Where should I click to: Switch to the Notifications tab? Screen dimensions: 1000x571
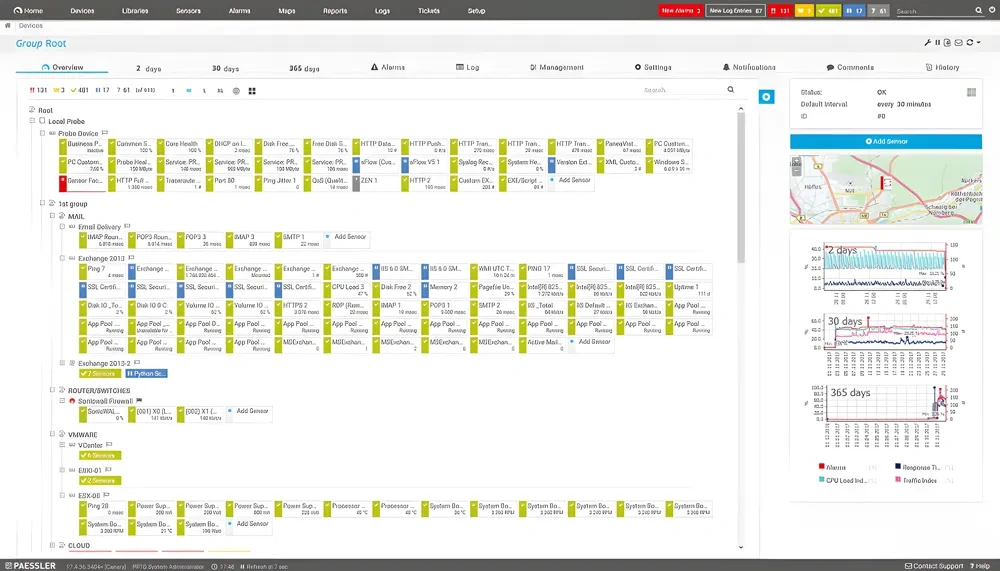[x=749, y=67]
